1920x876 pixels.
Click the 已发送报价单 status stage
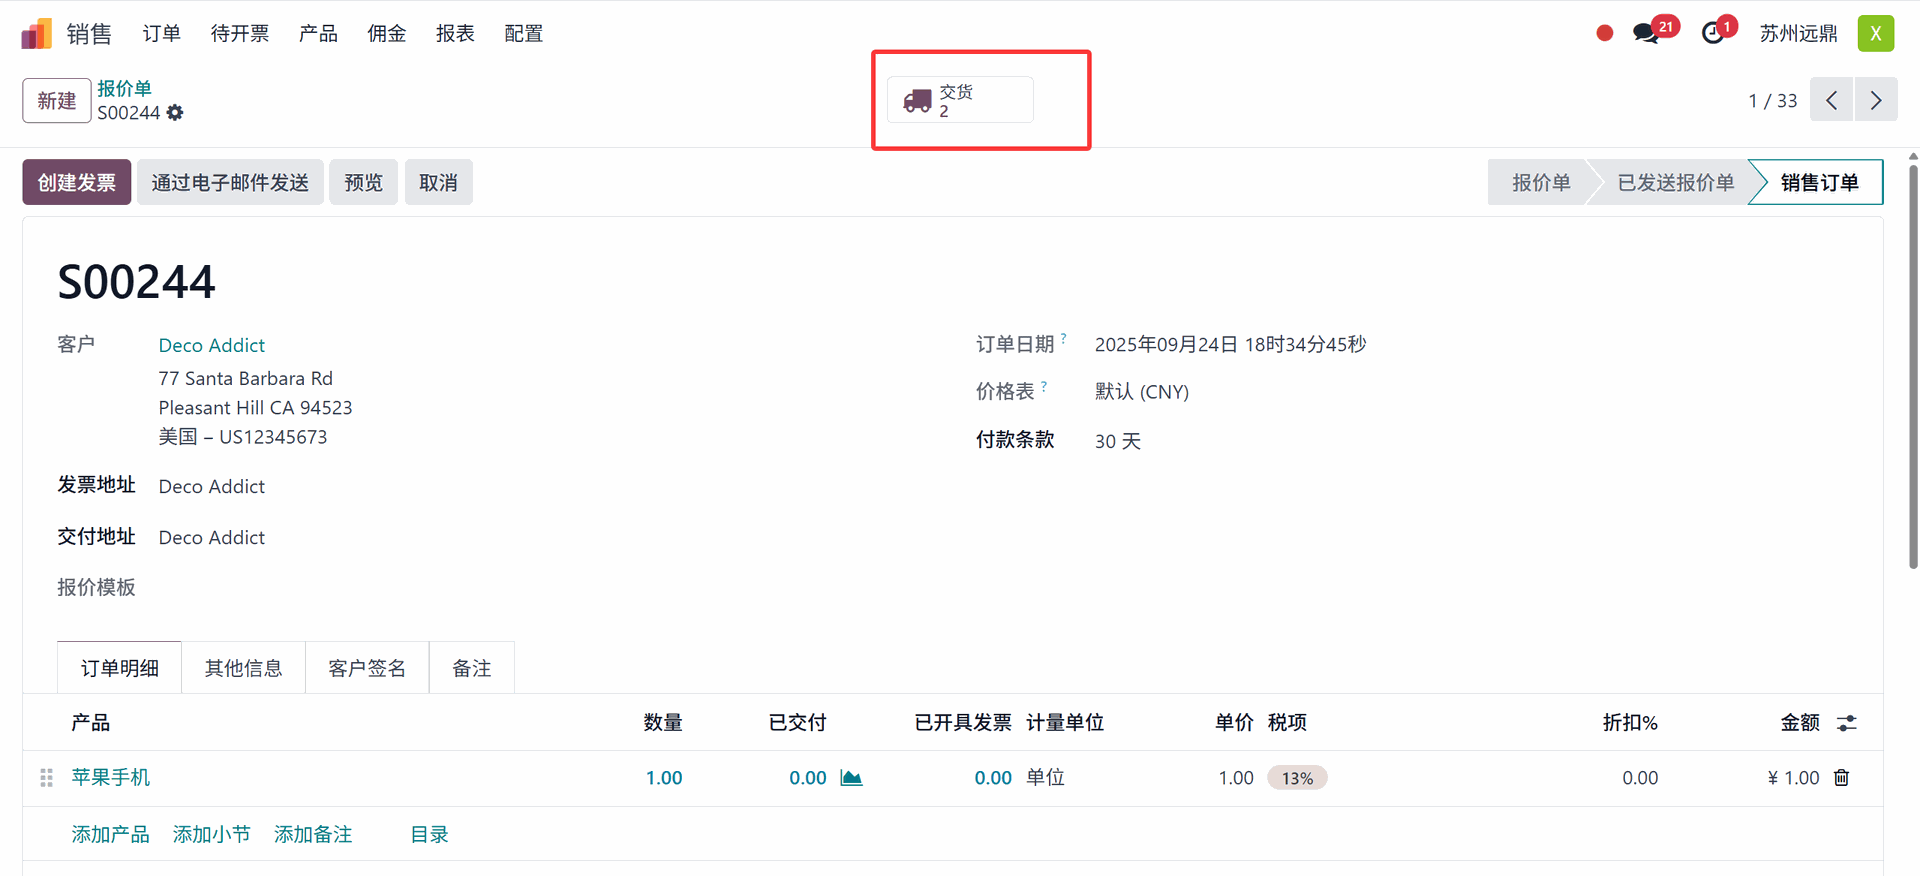[x=1675, y=183]
